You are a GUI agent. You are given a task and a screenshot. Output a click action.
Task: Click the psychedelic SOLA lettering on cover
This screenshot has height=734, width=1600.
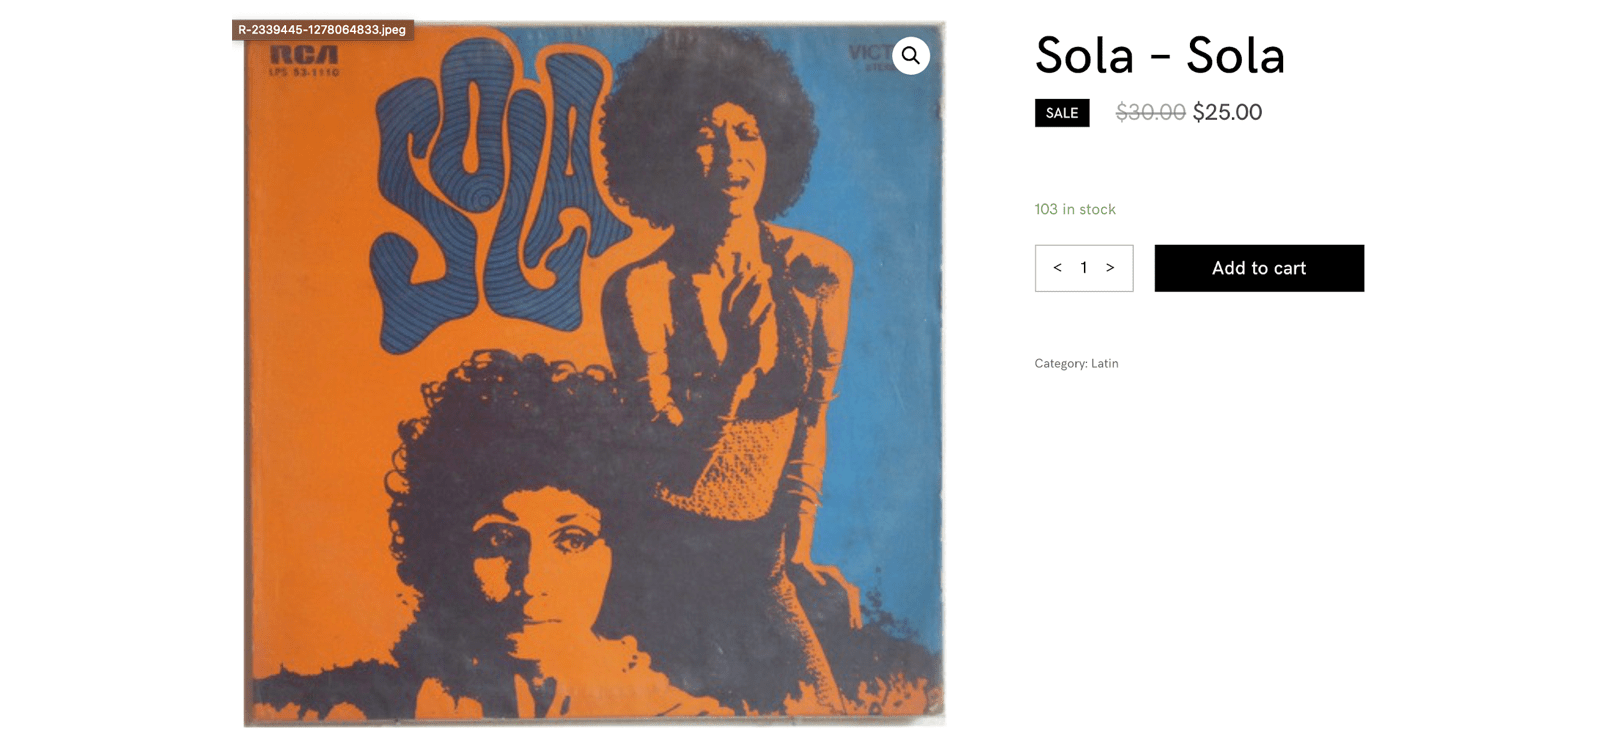490,190
